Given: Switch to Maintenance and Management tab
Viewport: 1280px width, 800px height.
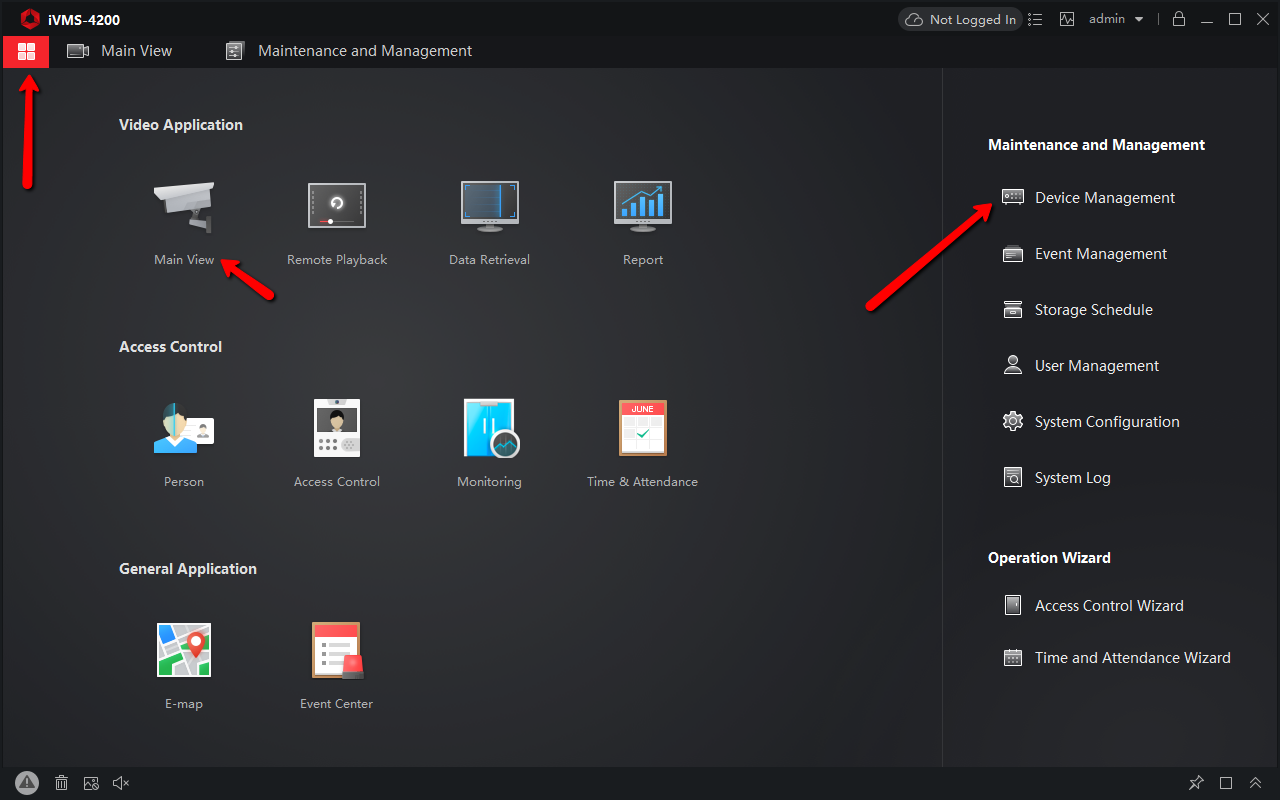Looking at the screenshot, I should tap(349, 51).
